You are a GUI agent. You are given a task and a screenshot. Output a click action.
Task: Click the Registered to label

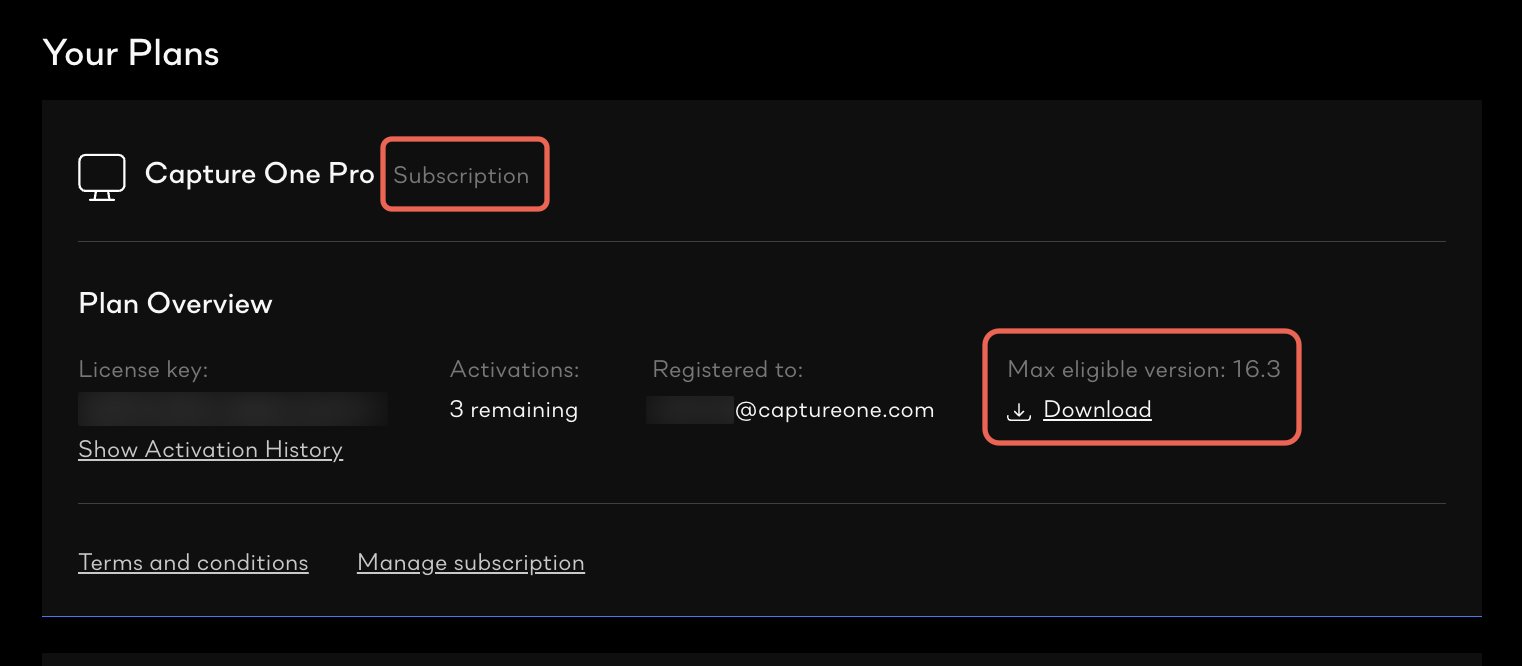(x=728, y=370)
